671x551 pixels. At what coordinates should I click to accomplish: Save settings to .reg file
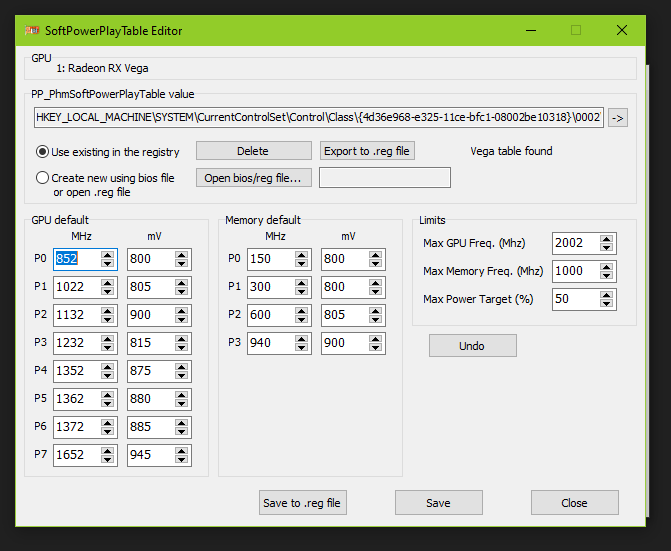click(x=303, y=503)
